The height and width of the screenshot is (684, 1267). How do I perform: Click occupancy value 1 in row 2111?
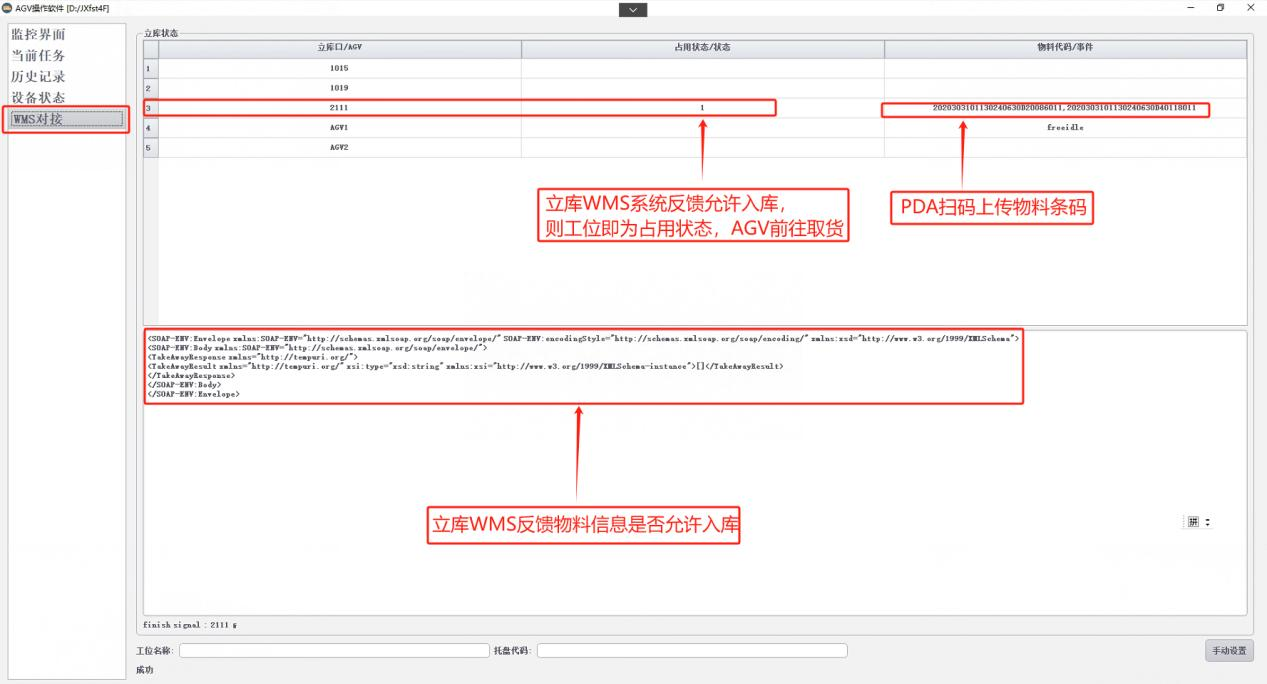[702, 108]
